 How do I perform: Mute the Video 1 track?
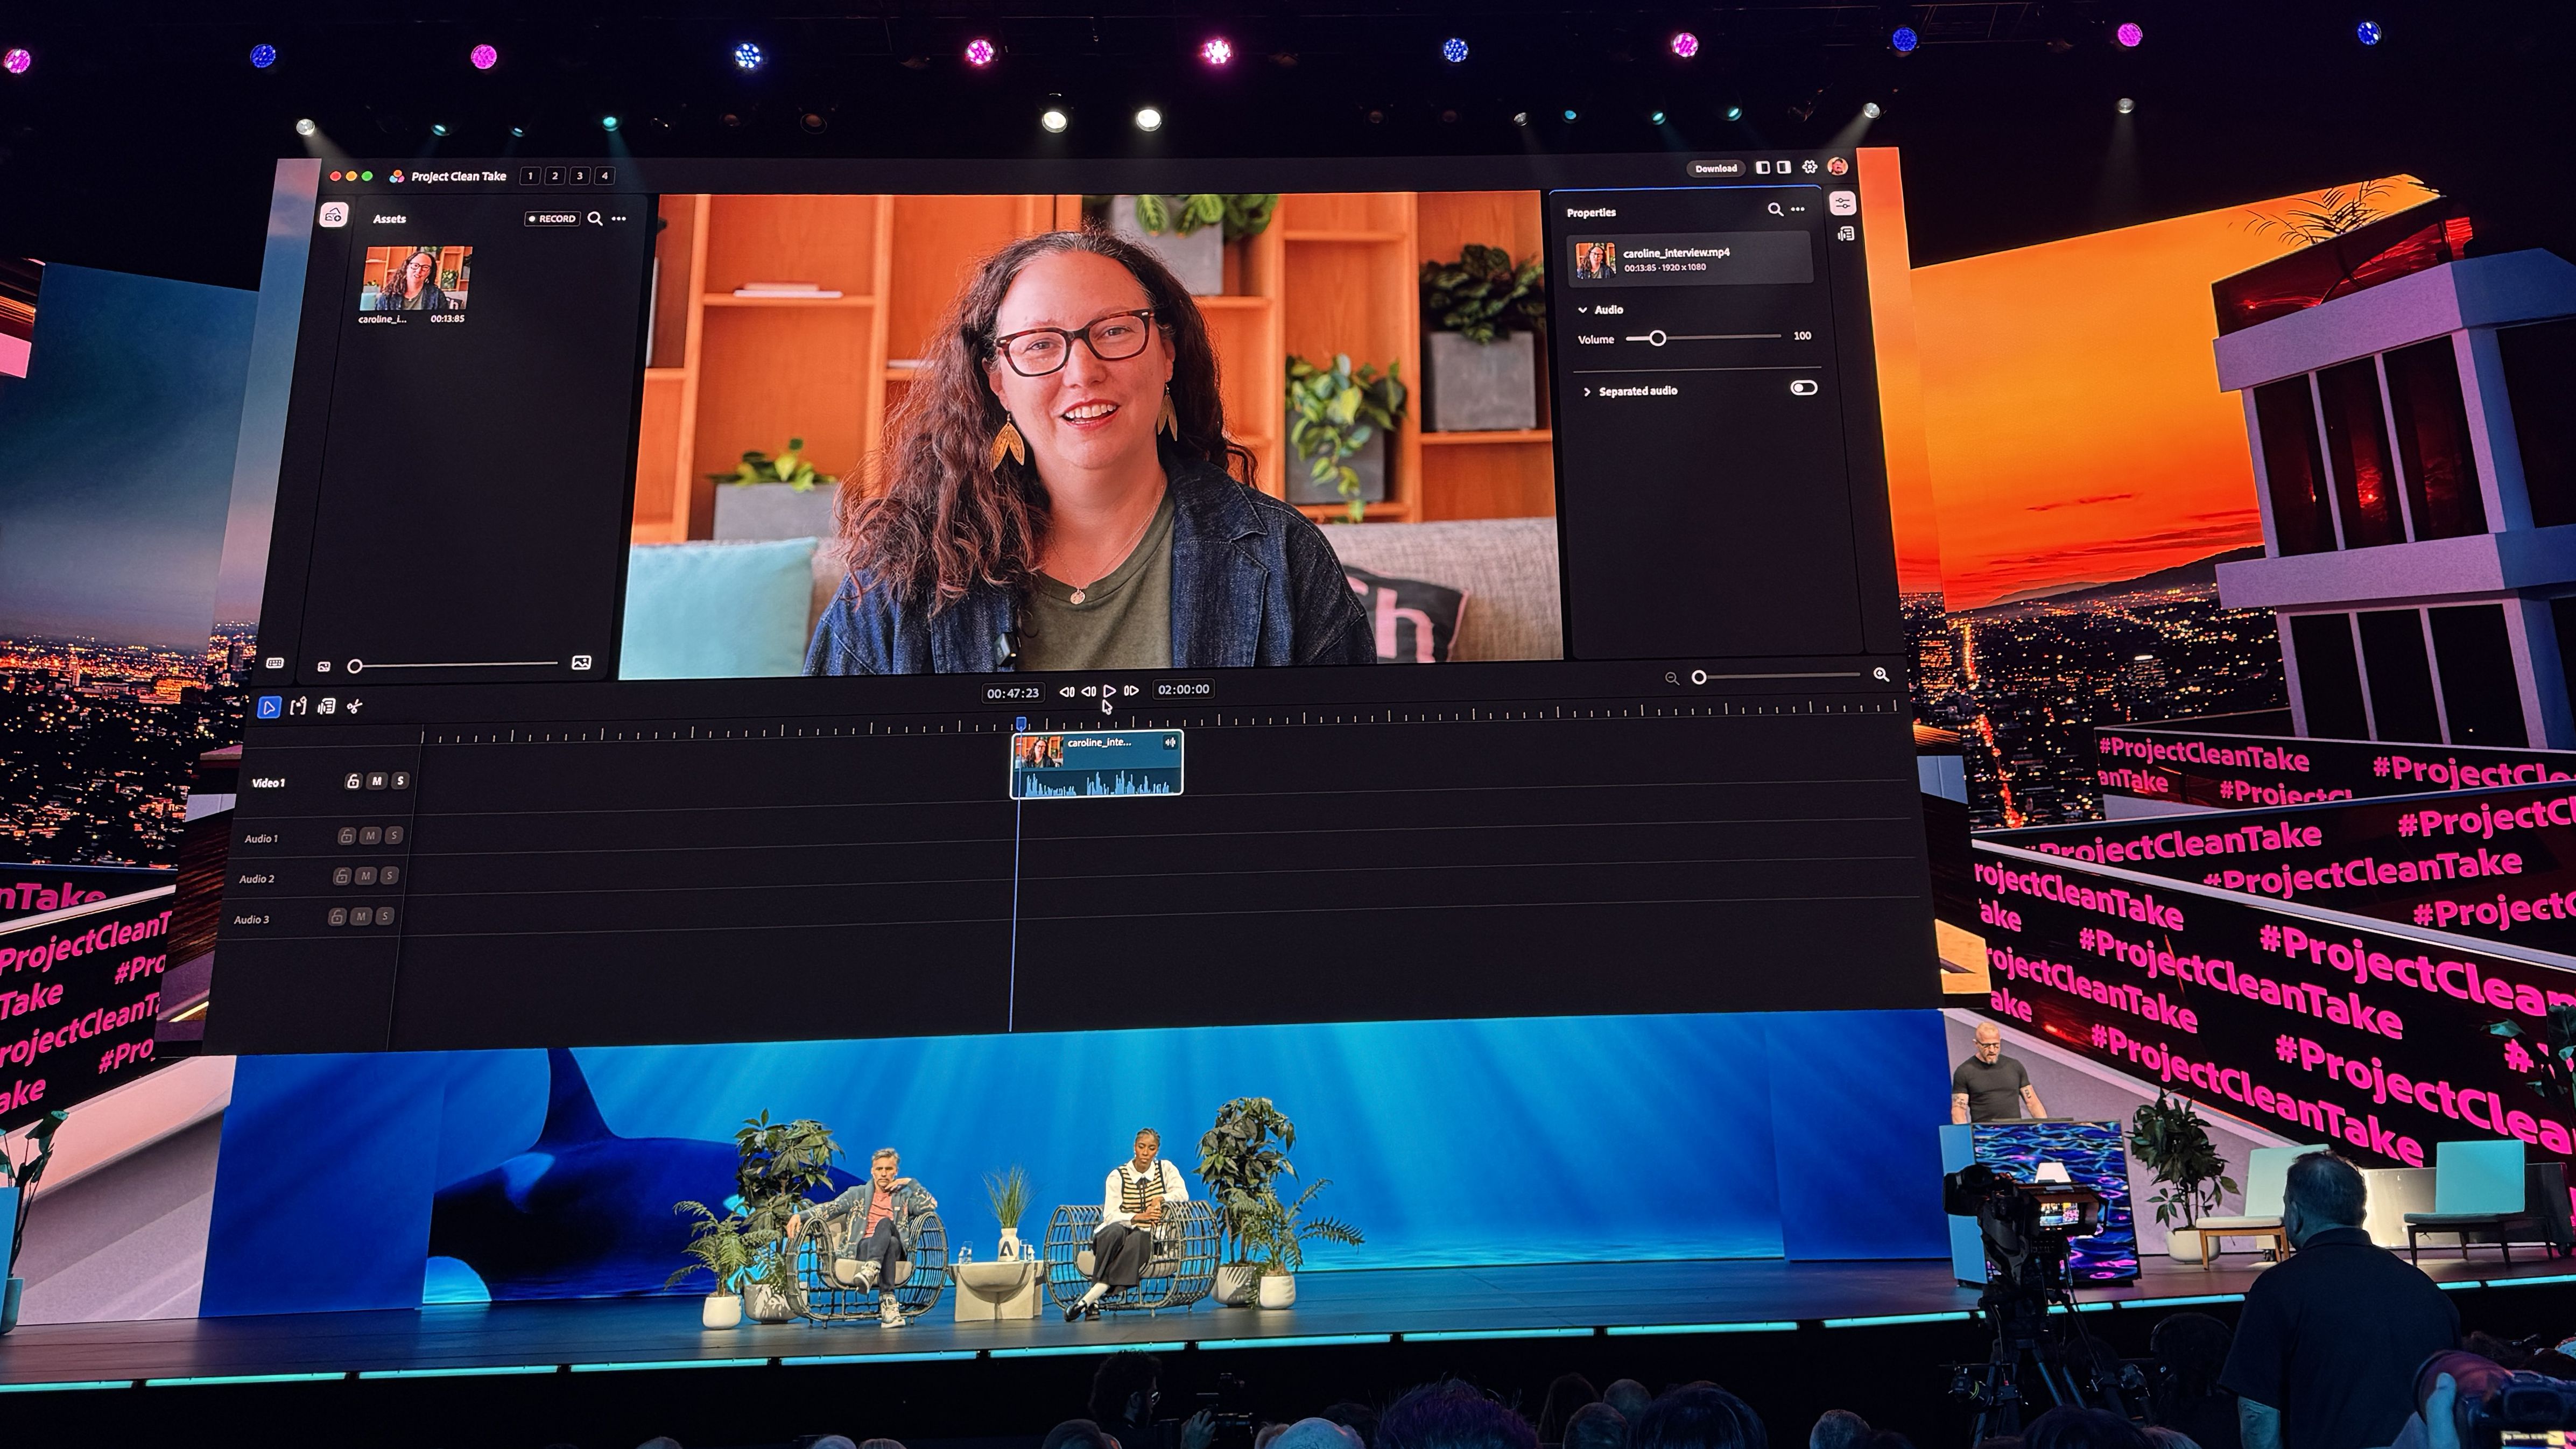pos(377,781)
